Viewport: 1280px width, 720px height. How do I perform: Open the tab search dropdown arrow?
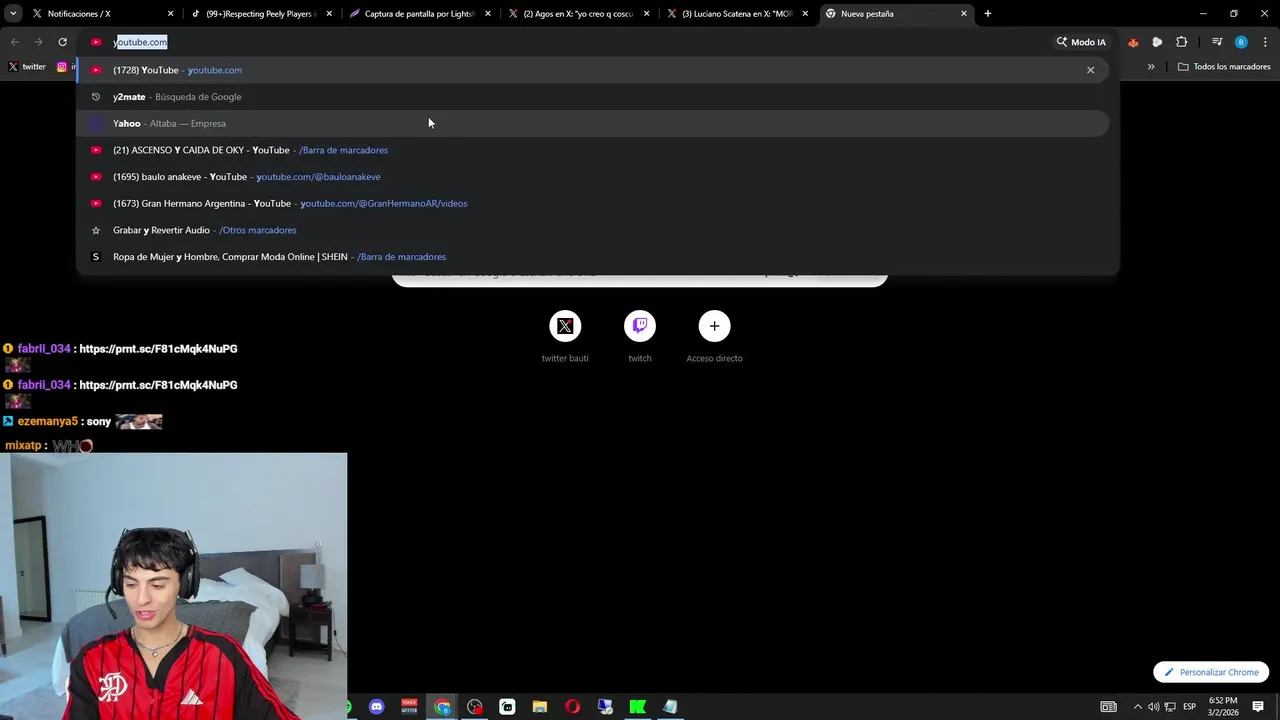coord(13,14)
